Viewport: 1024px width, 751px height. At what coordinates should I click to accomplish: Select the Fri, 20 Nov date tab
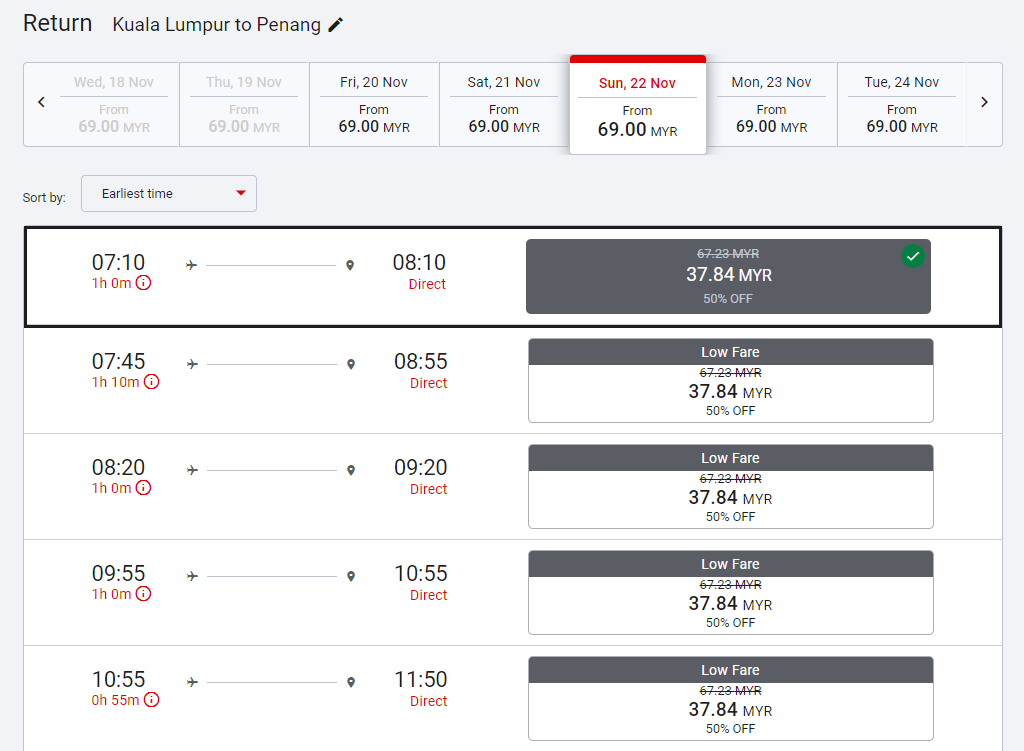click(374, 104)
